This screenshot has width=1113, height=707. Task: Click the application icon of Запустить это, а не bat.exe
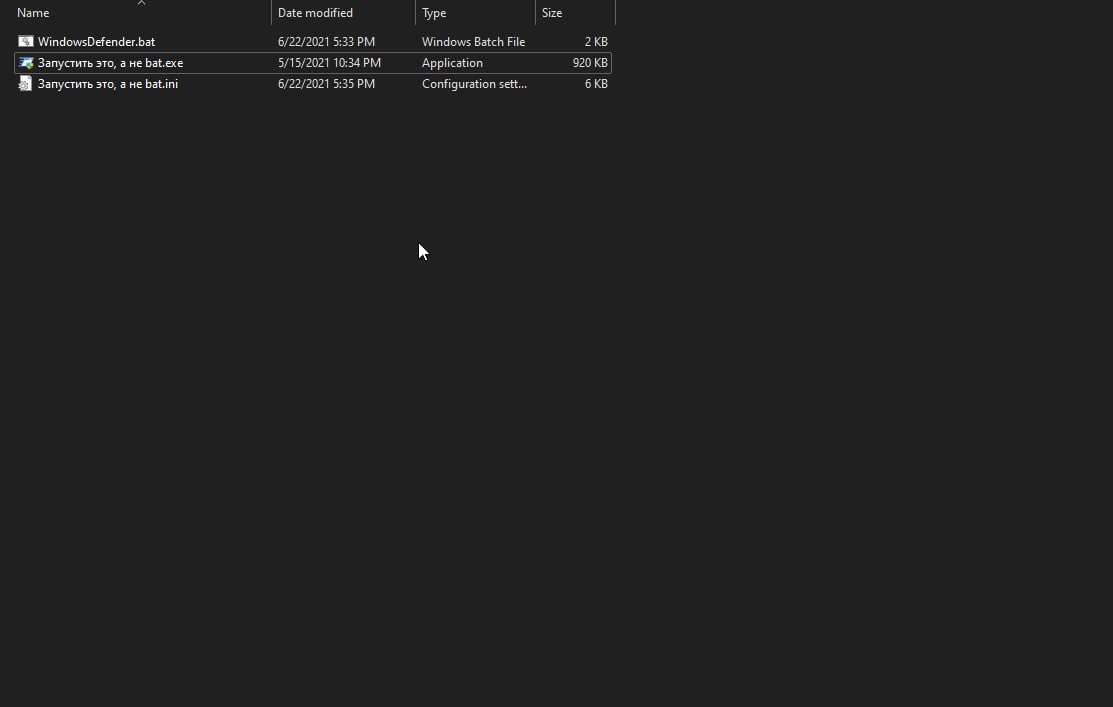pos(26,63)
